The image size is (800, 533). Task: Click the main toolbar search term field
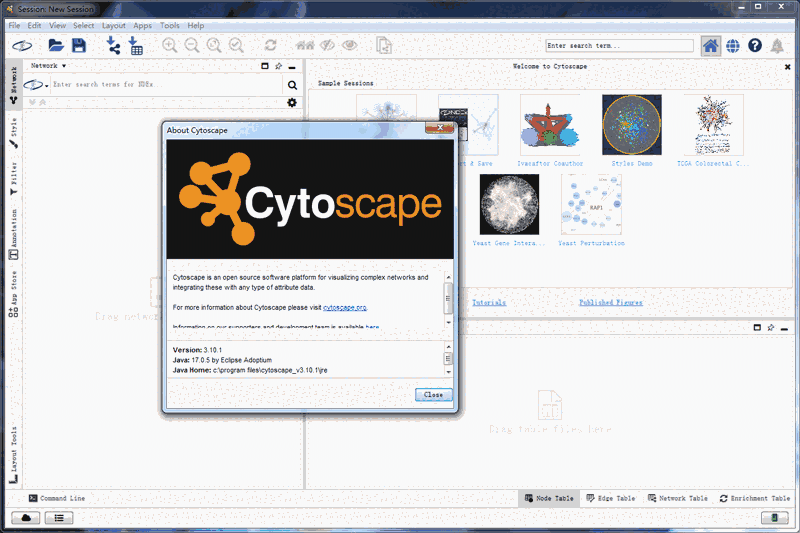(619, 46)
